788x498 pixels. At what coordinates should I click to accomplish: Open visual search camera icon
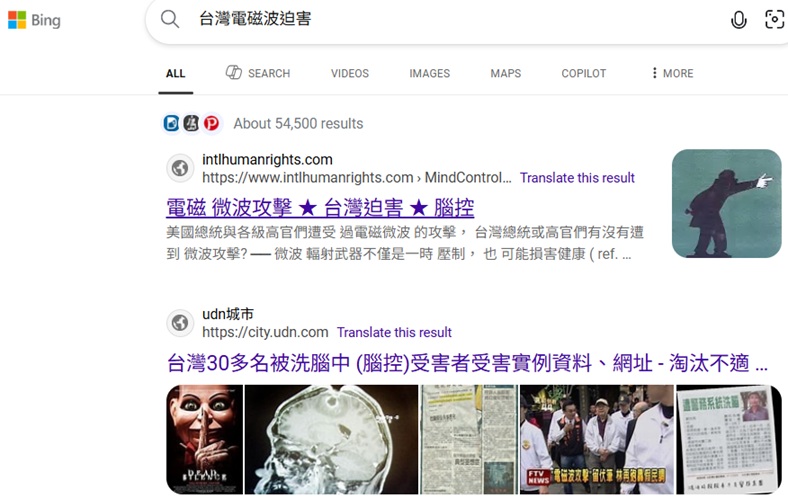pyautogui.click(x=774, y=20)
